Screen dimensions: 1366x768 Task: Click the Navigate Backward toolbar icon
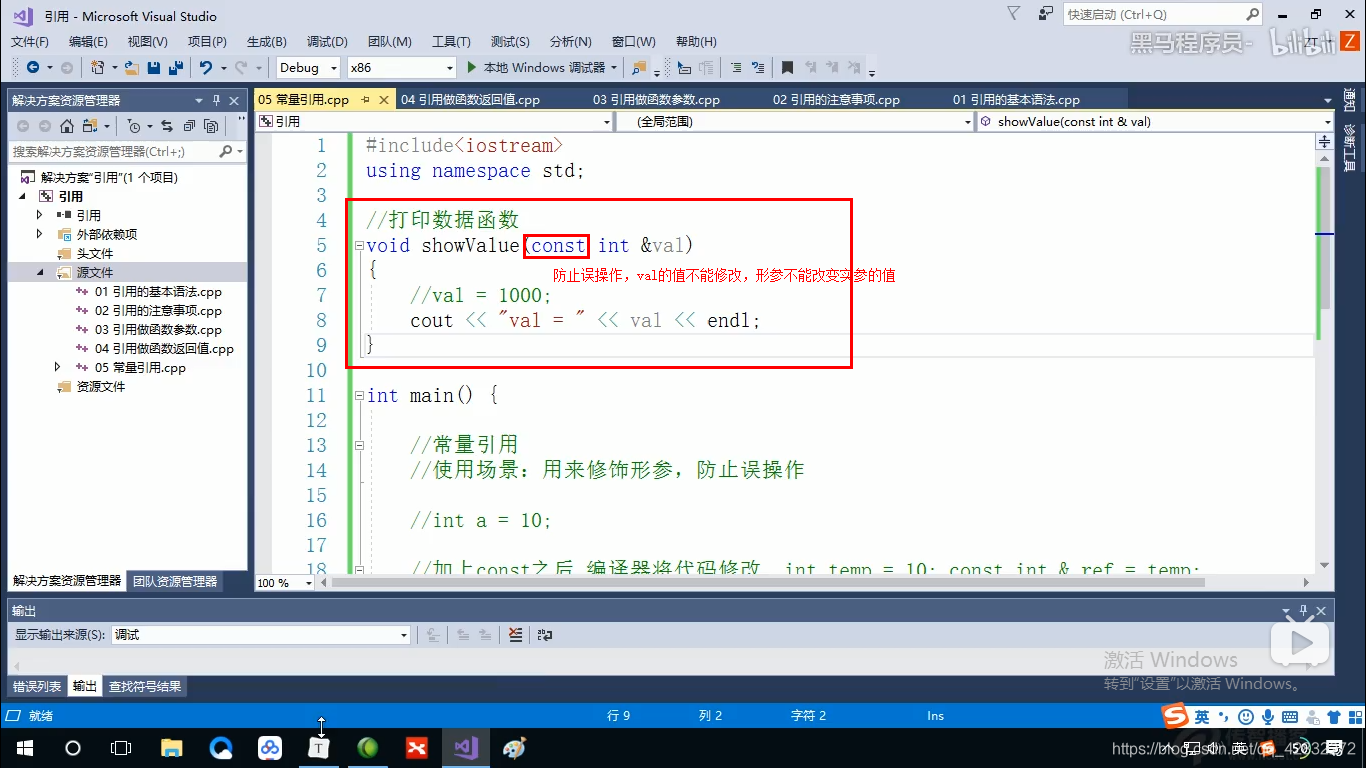pos(33,68)
